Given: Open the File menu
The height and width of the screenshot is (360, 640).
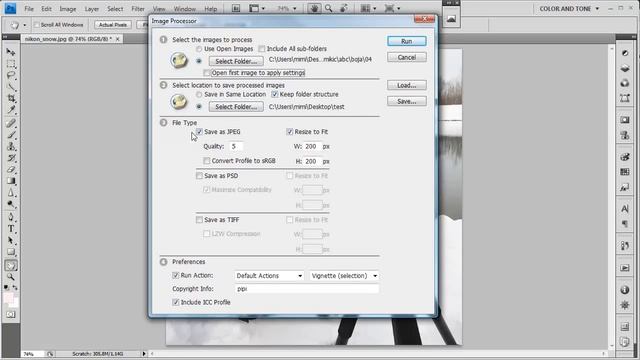Looking at the screenshot, I should 29,9.
